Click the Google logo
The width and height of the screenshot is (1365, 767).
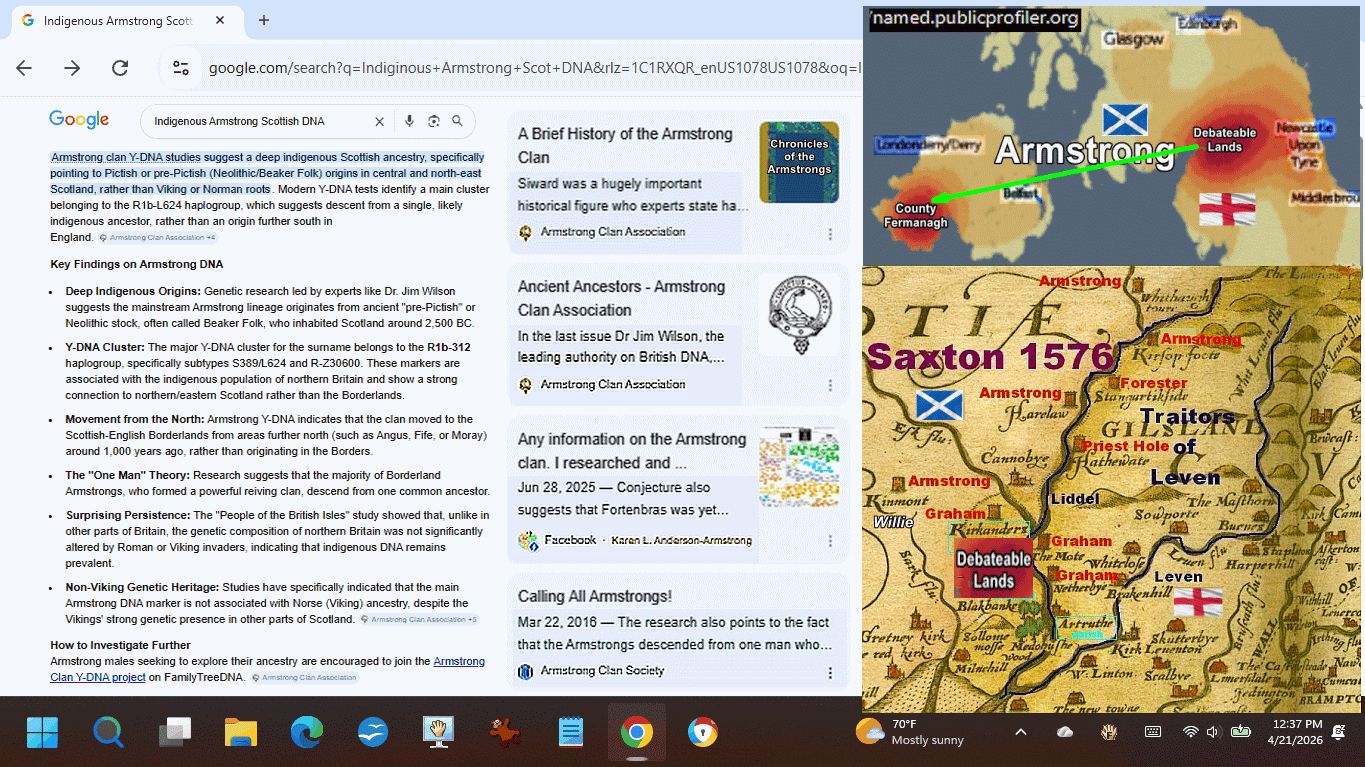pyautogui.click(x=79, y=120)
